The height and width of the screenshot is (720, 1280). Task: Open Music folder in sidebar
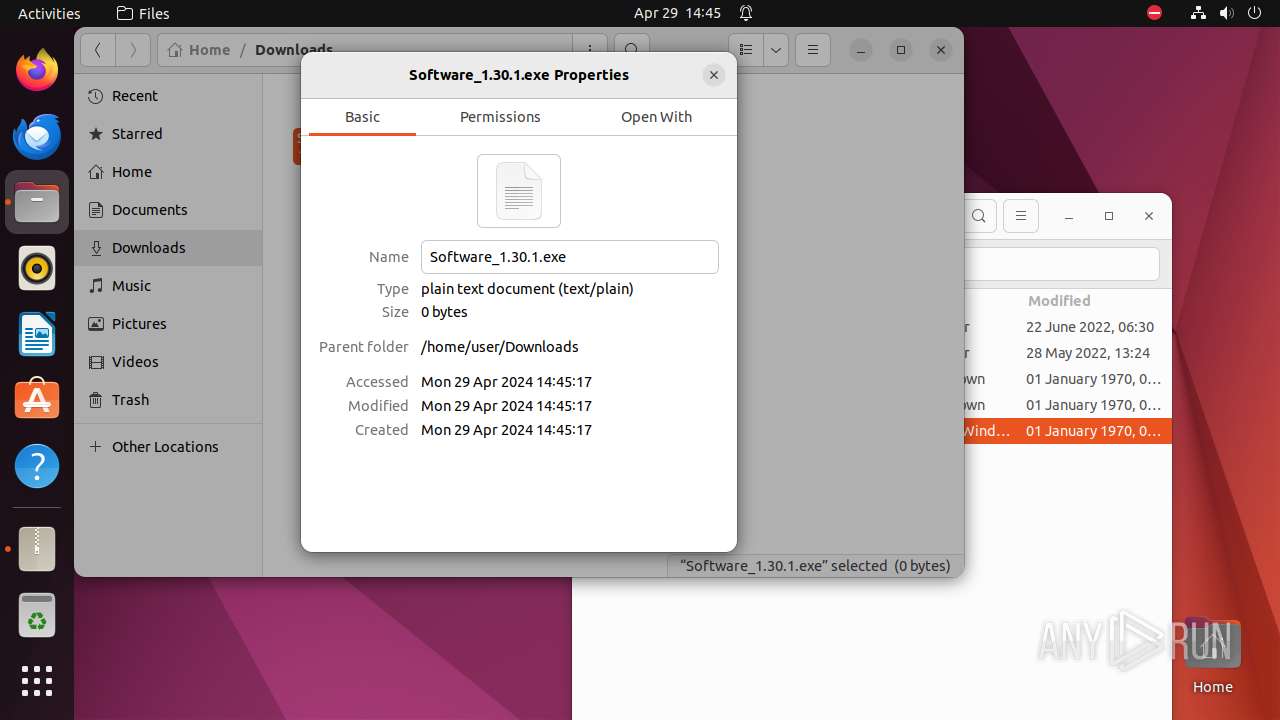point(168,286)
